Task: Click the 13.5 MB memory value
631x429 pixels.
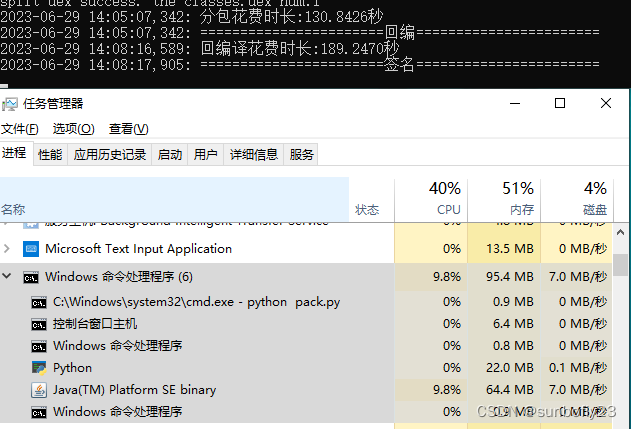Action: click(510, 249)
